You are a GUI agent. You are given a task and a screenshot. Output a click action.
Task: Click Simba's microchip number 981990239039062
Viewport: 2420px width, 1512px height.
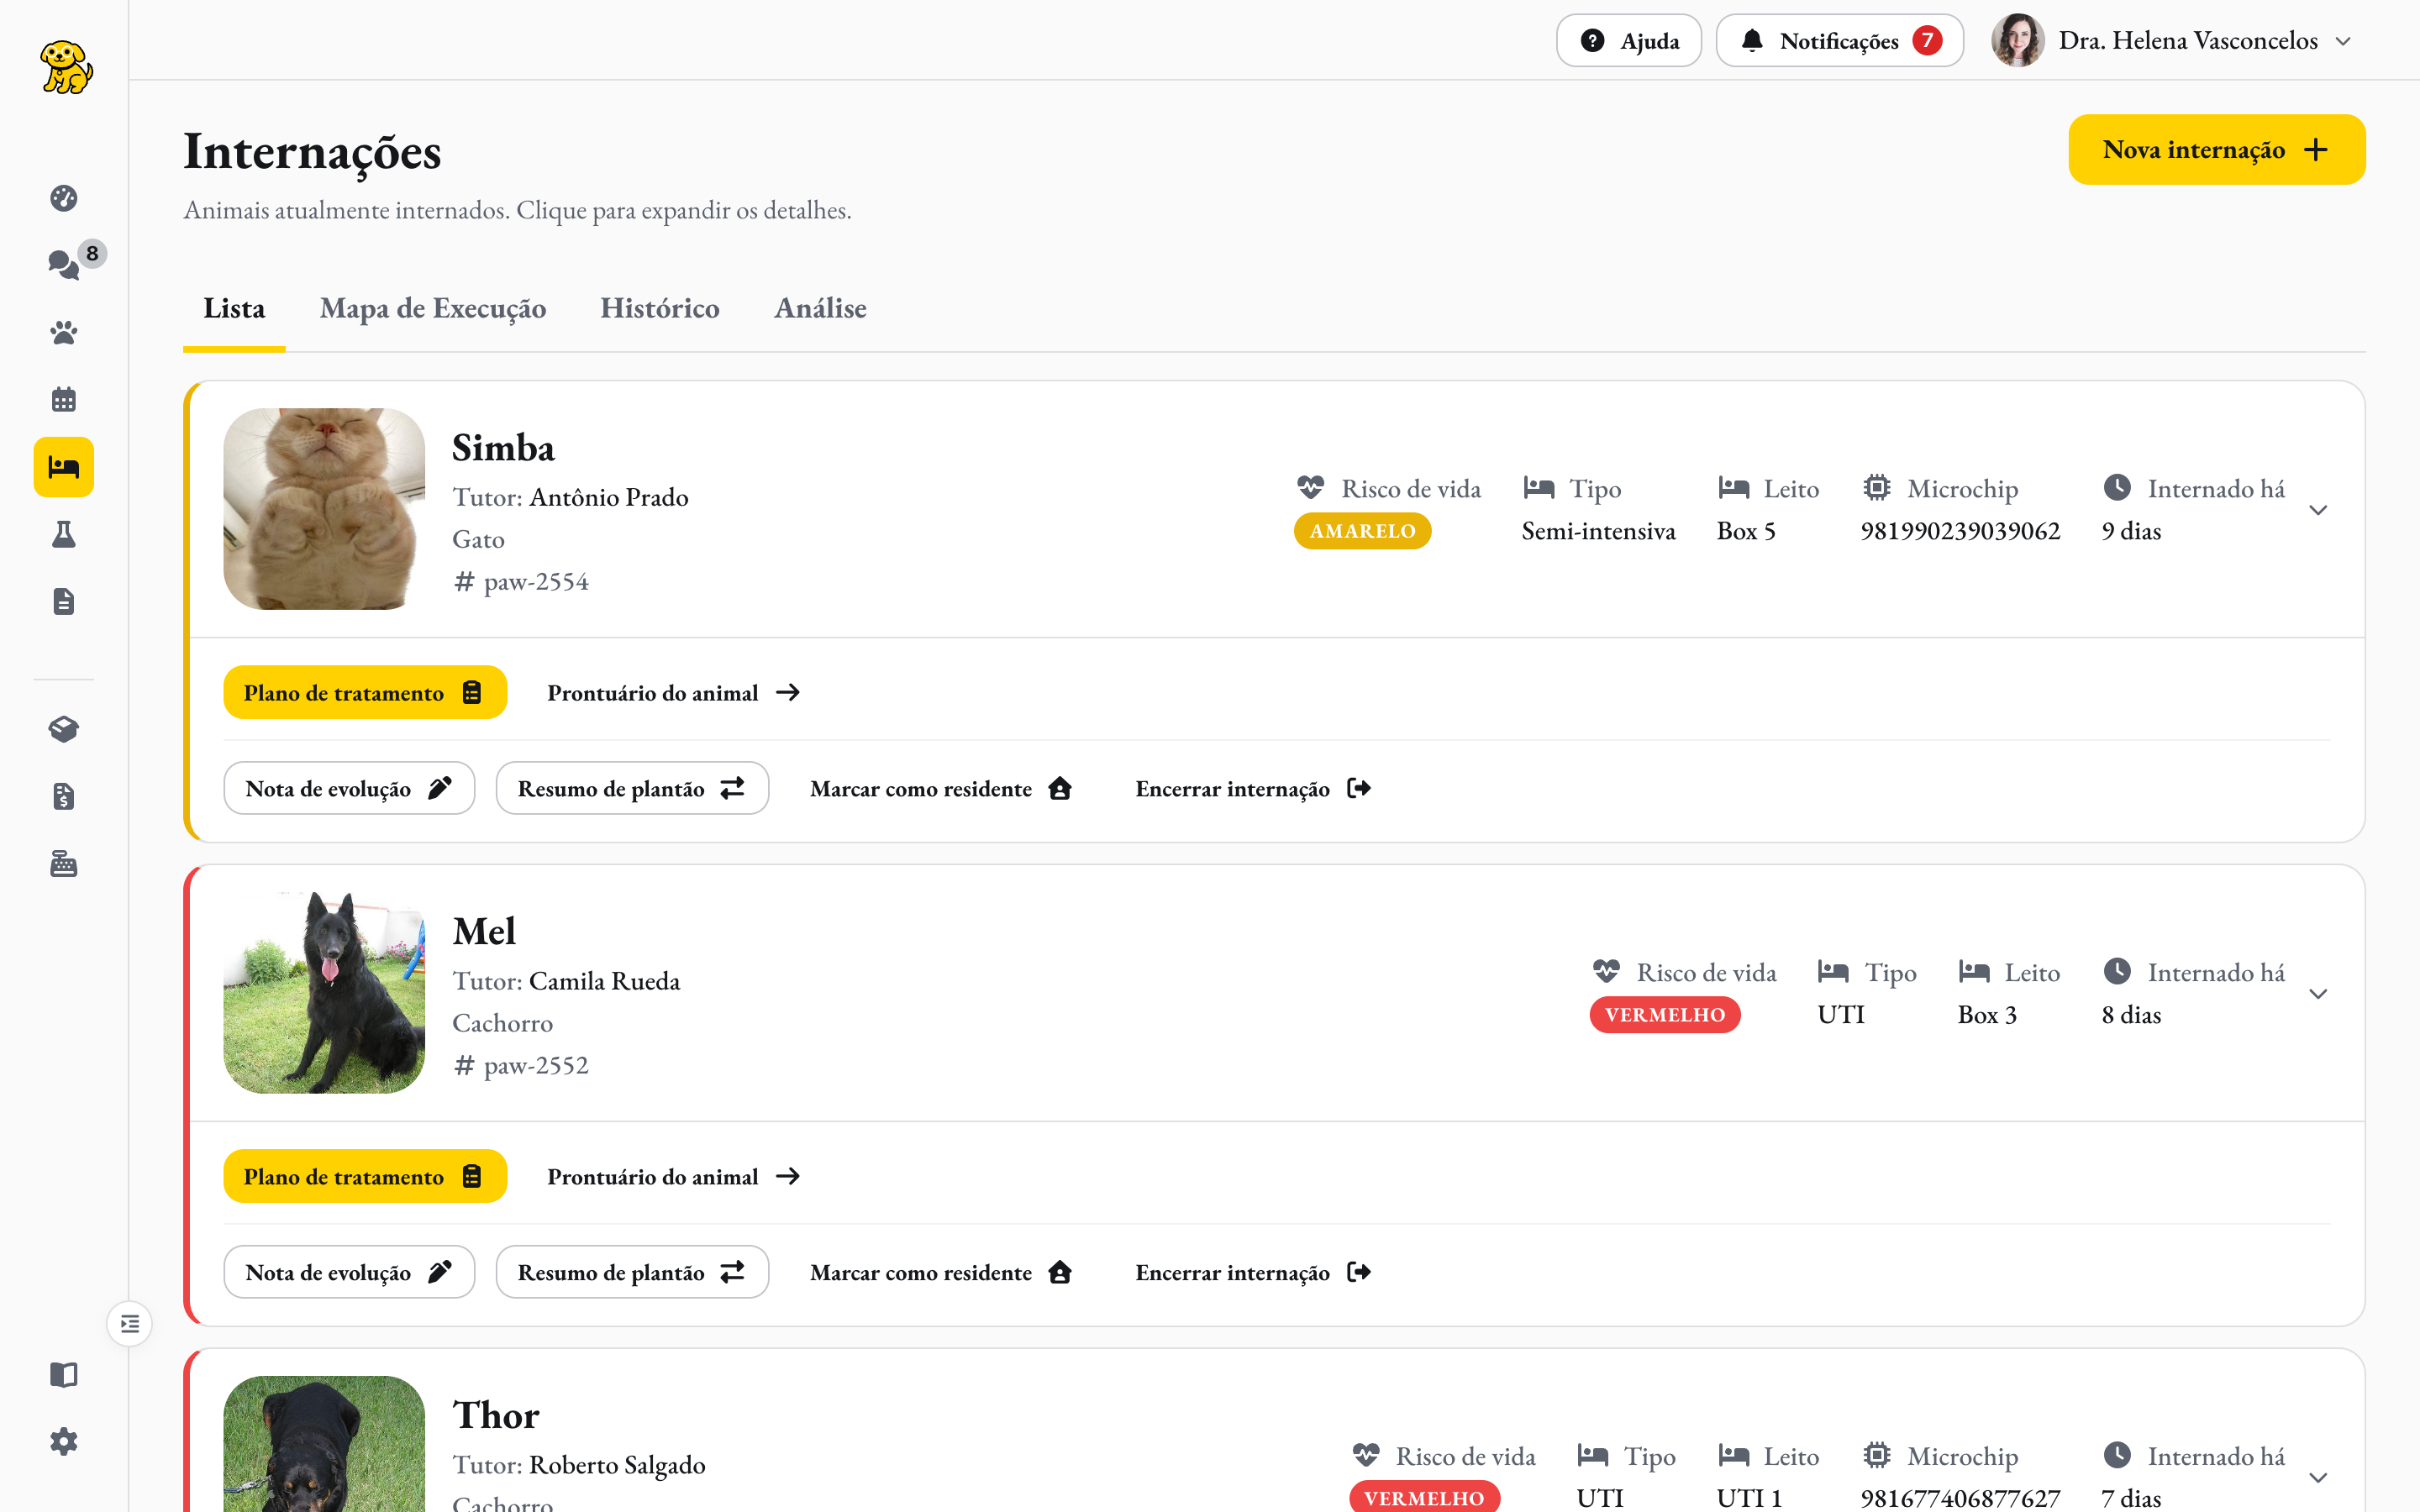click(x=1960, y=531)
